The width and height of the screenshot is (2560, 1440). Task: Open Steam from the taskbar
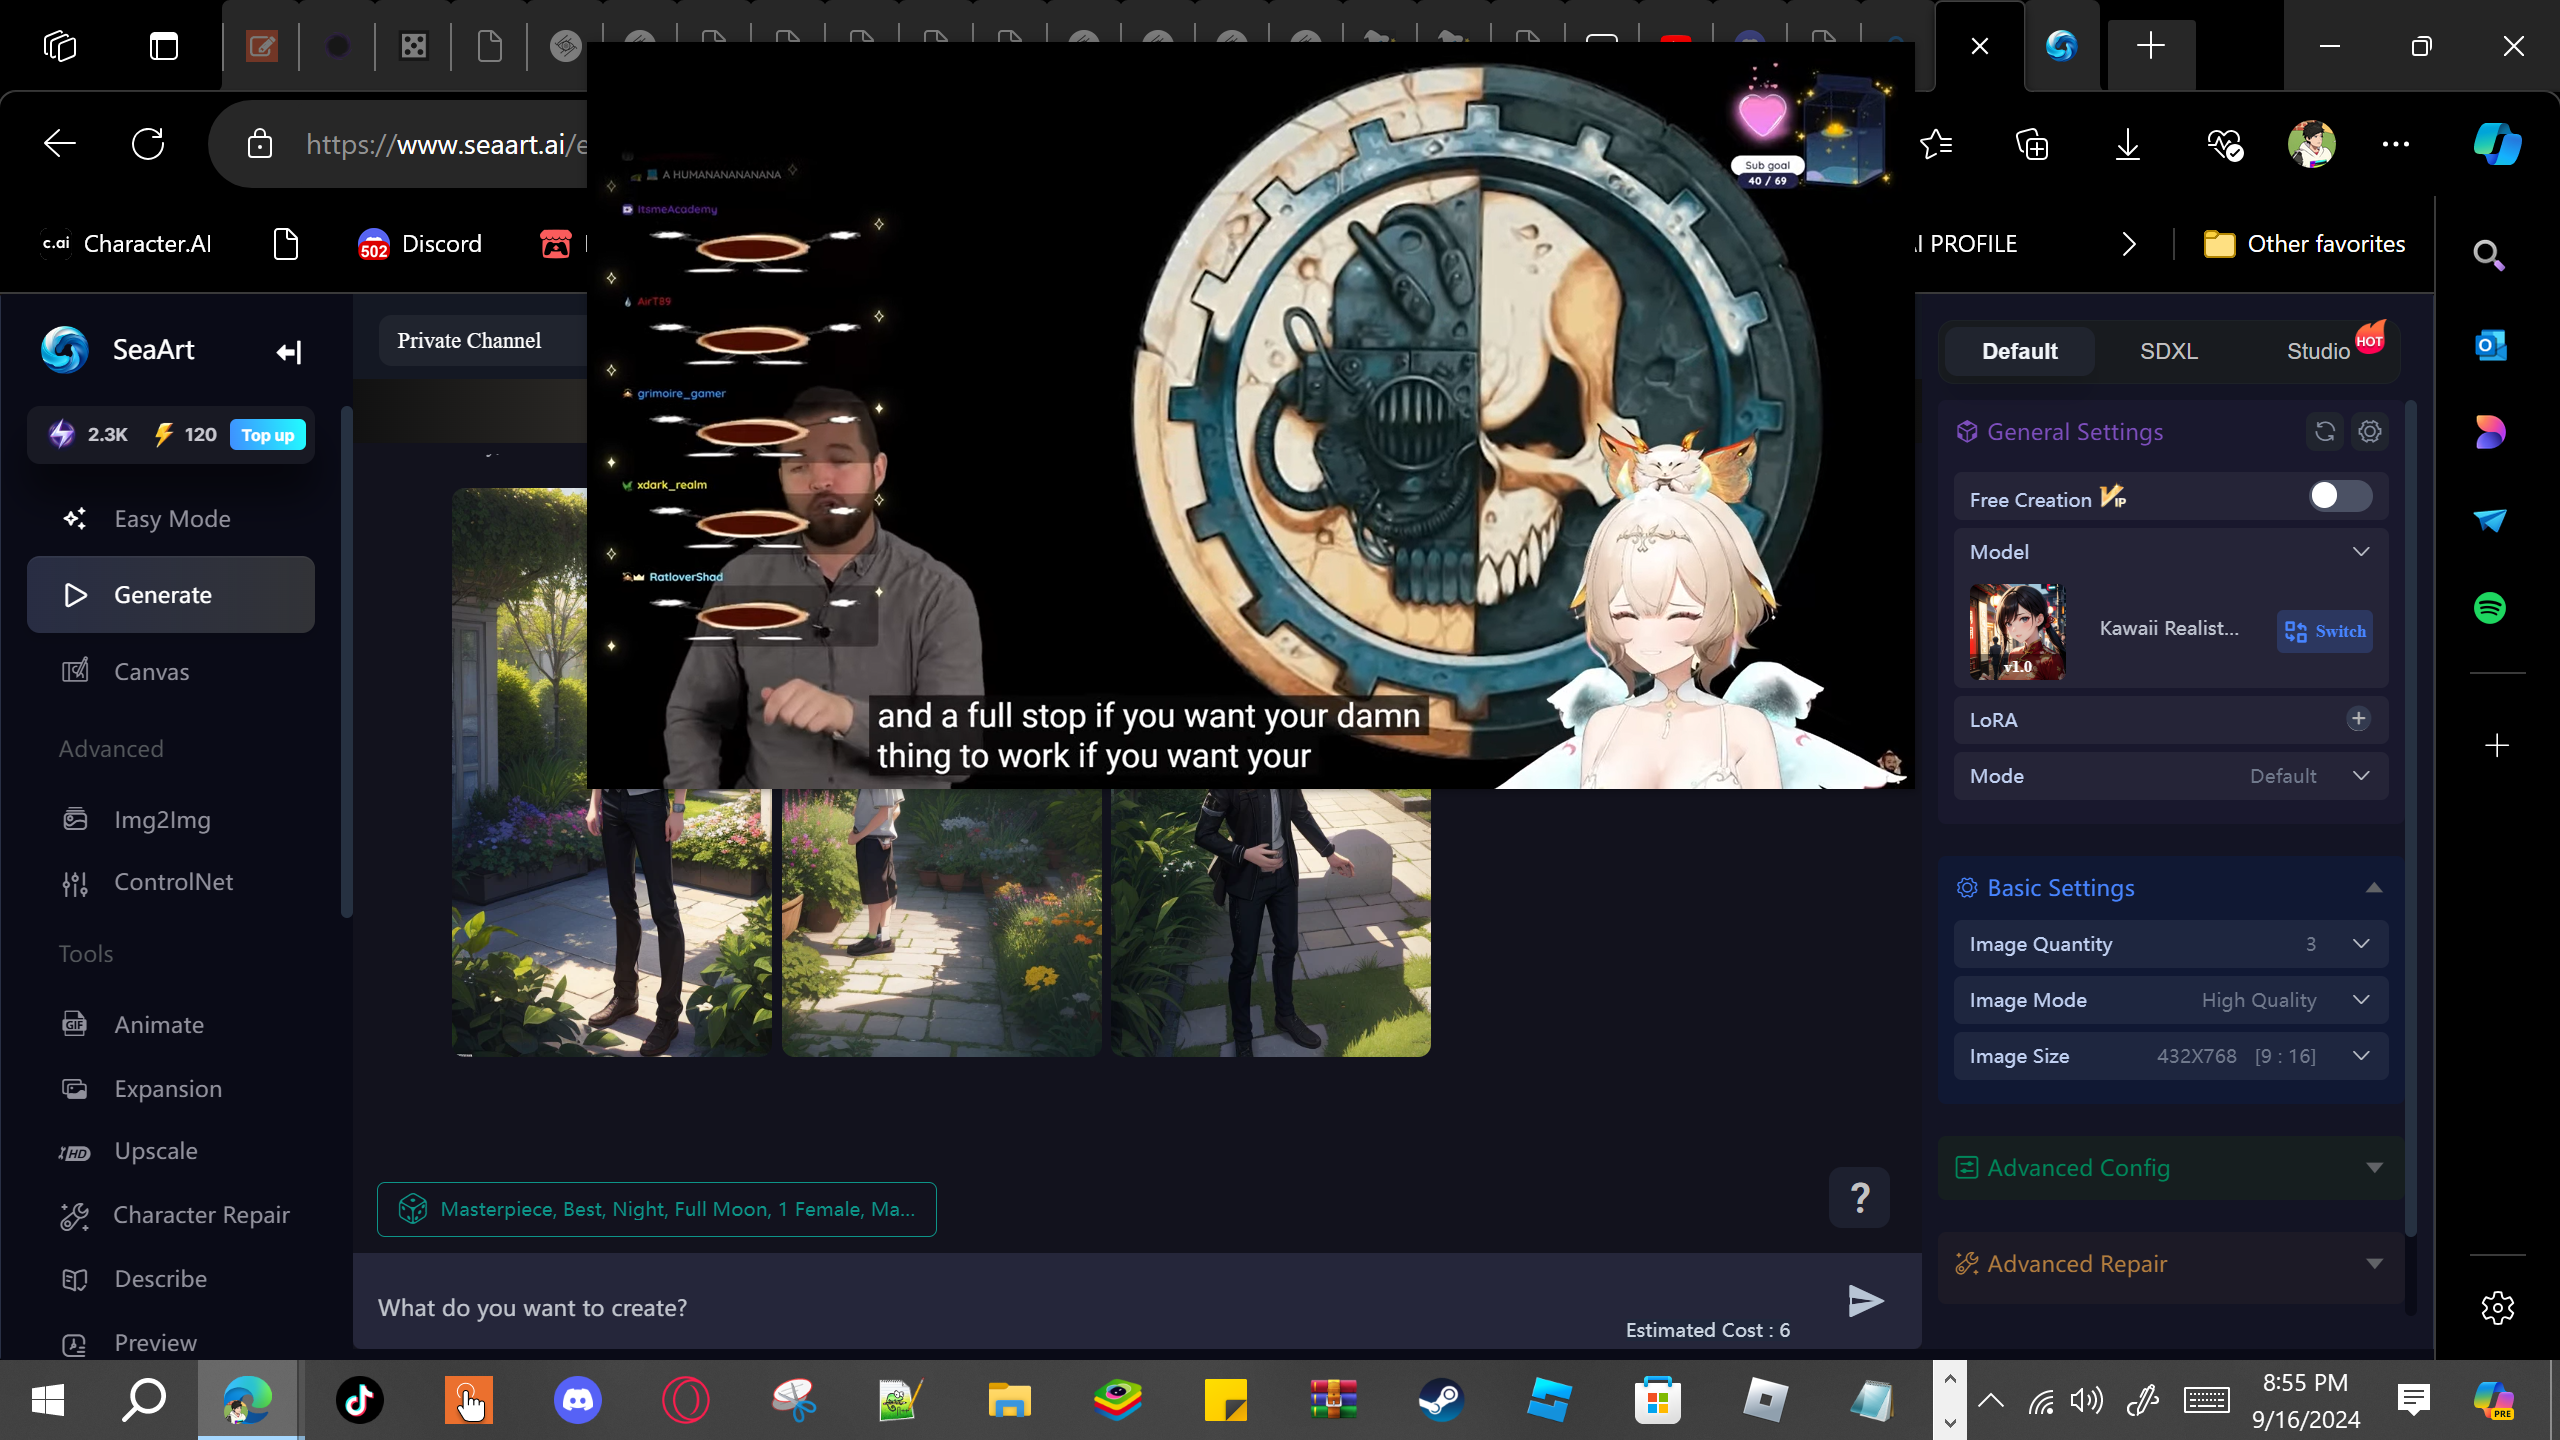click(1441, 1400)
